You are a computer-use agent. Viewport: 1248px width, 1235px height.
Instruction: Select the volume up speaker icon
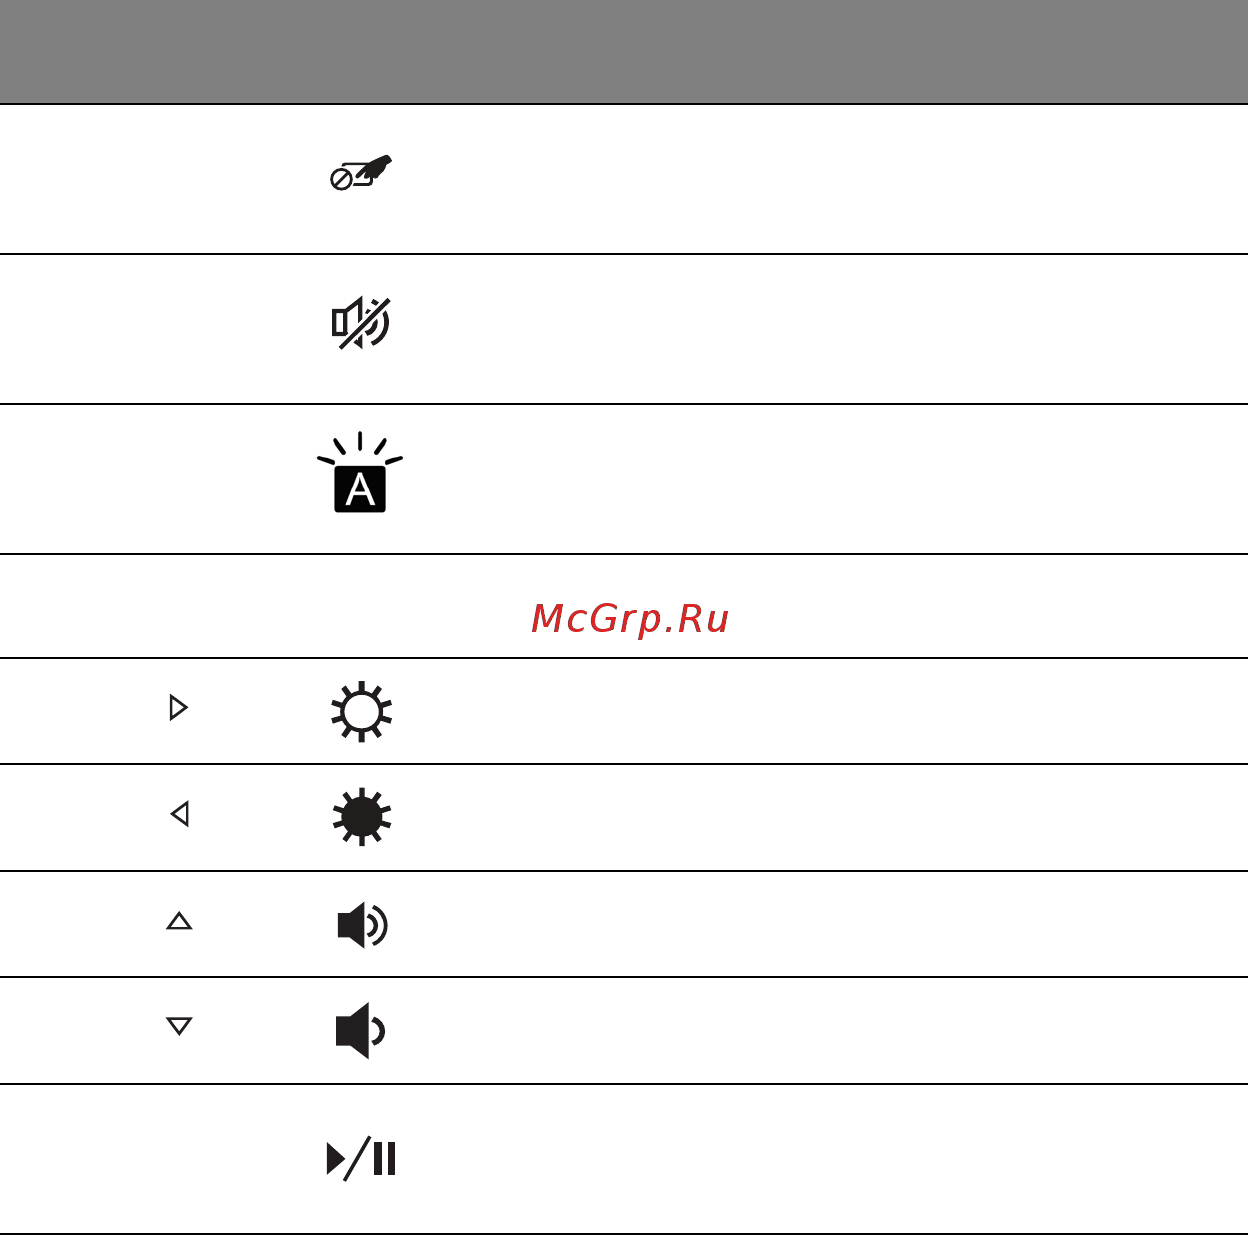pyautogui.click(x=362, y=925)
